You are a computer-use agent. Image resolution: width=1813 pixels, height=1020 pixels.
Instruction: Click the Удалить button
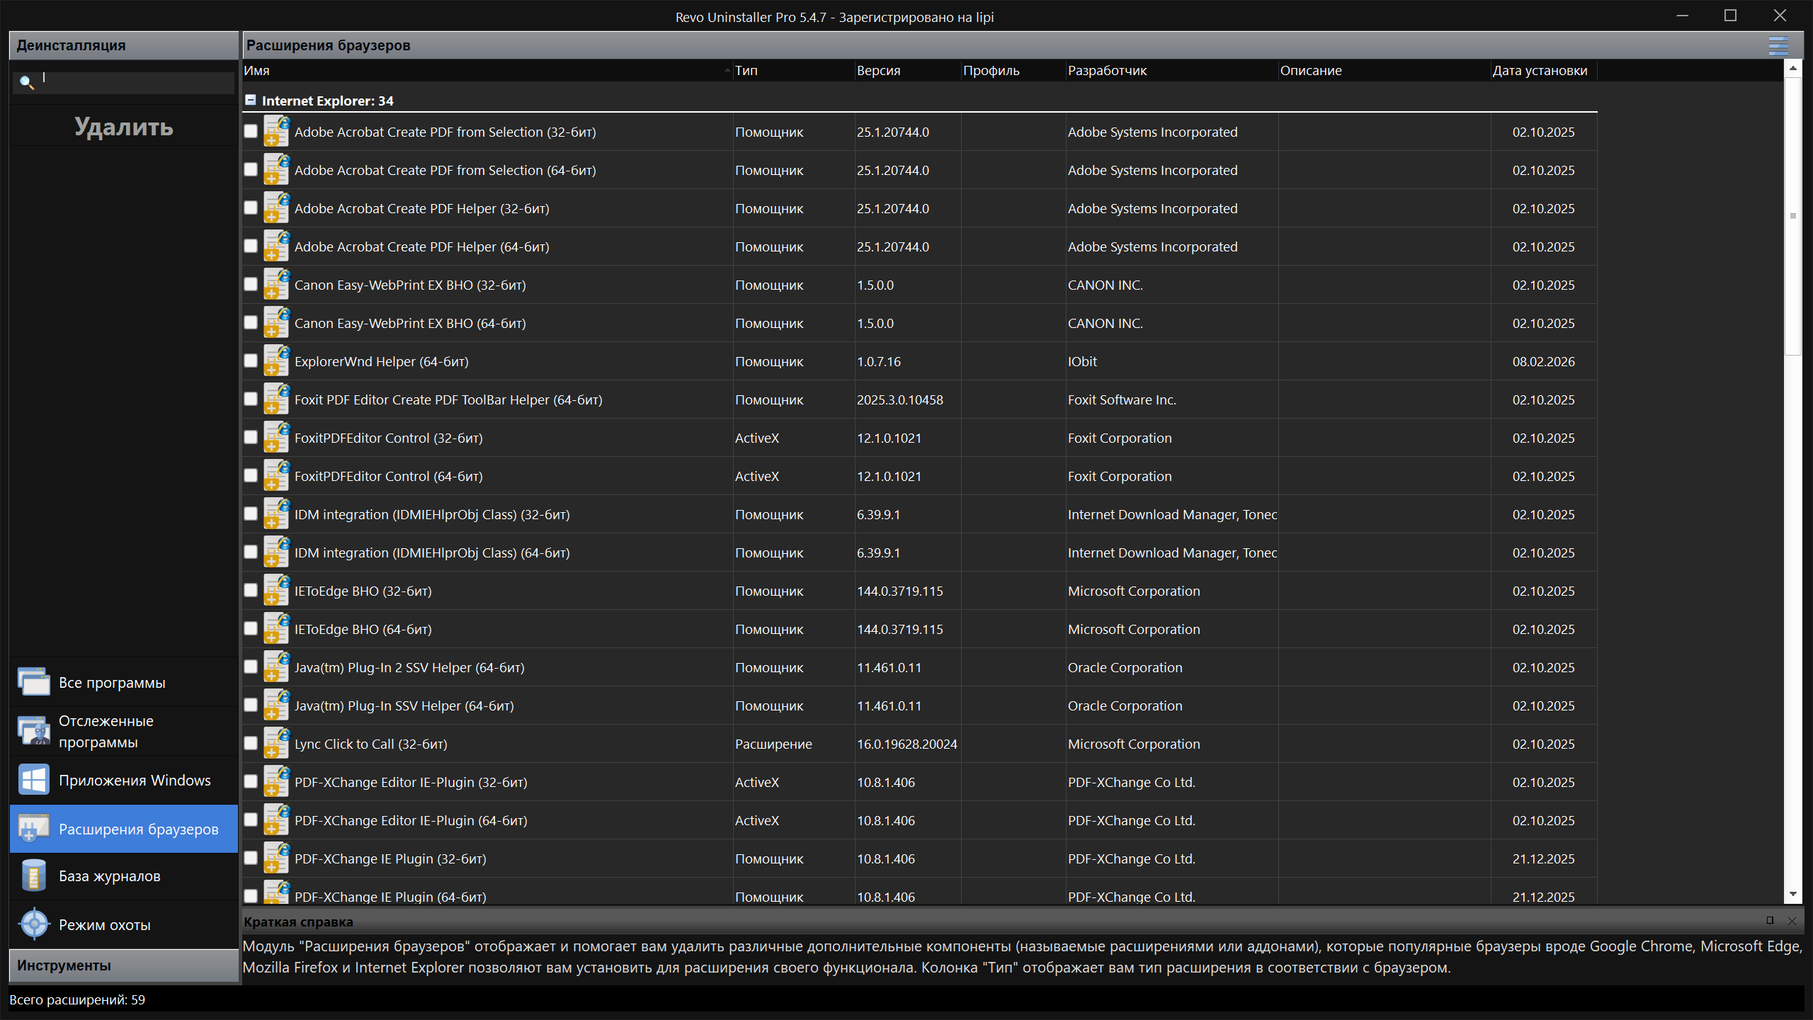pyautogui.click(x=124, y=127)
